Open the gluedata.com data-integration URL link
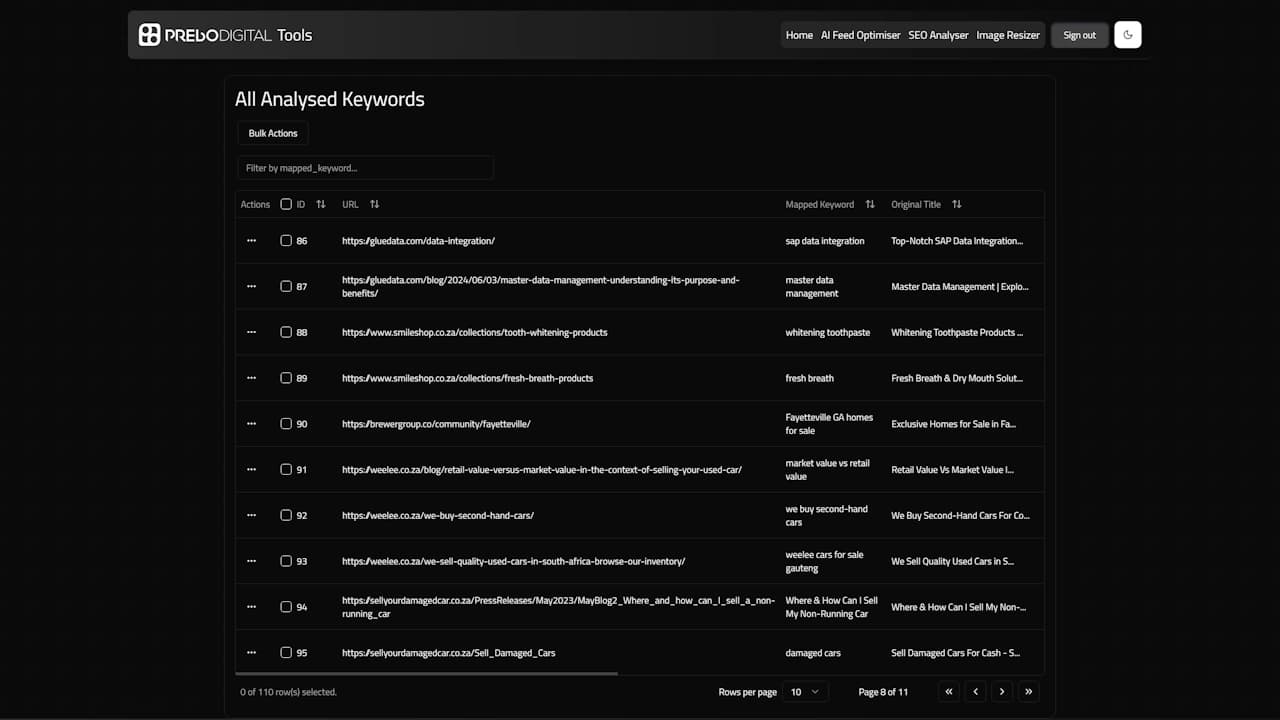The image size is (1280, 720). click(x=418, y=240)
